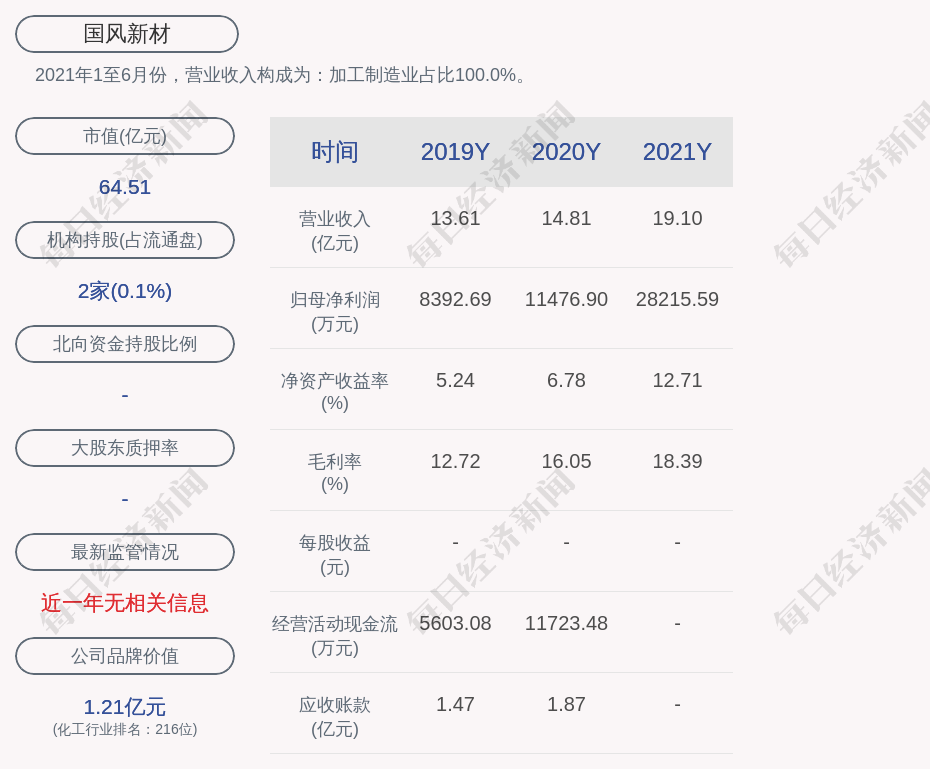Click the 归母净利润(万元) row label
This screenshot has width=930, height=769.
click(334, 311)
